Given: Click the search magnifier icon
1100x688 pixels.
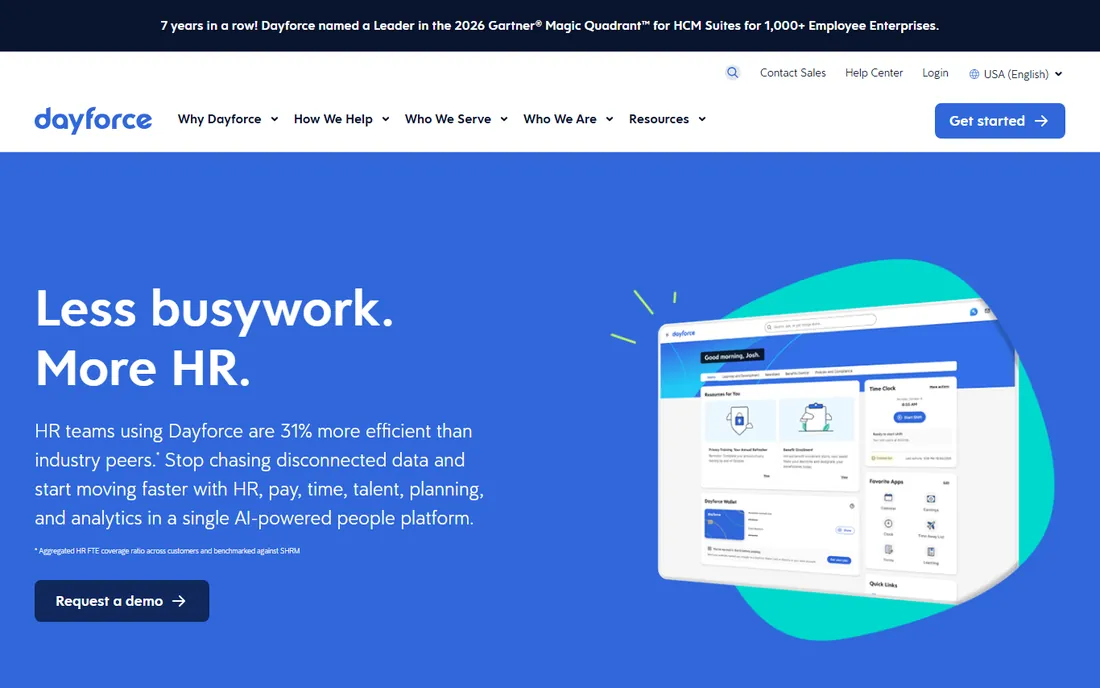Looking at the screenshot, I should click(x=732, y=73).
